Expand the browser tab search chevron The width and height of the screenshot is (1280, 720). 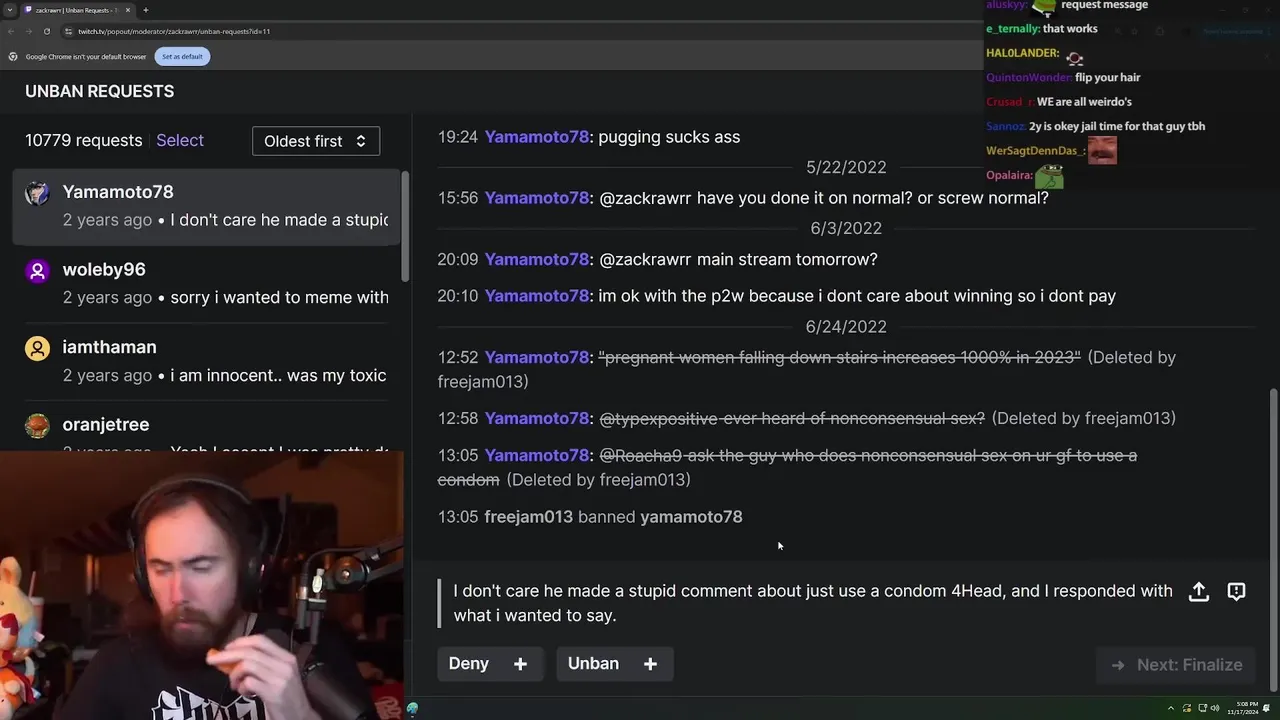10,10
